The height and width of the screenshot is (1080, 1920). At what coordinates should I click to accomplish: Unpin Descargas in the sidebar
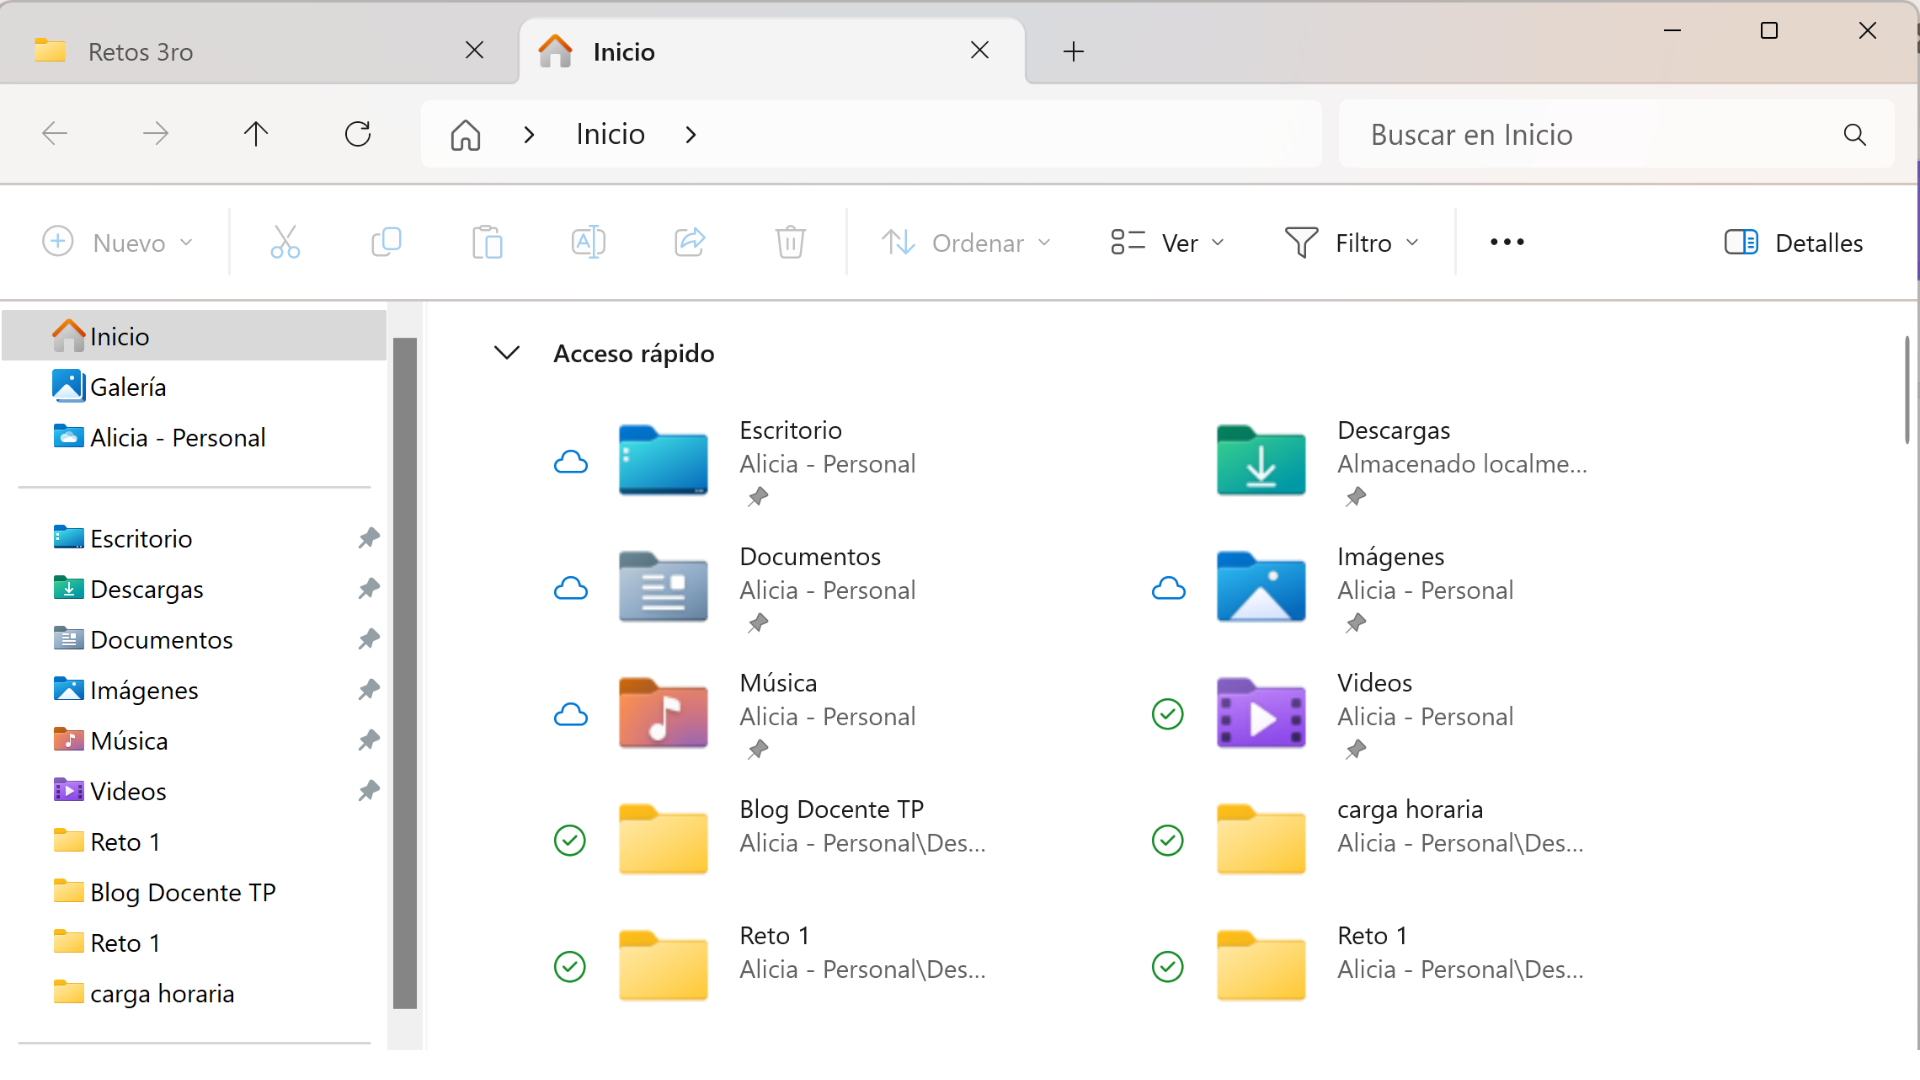369,588
